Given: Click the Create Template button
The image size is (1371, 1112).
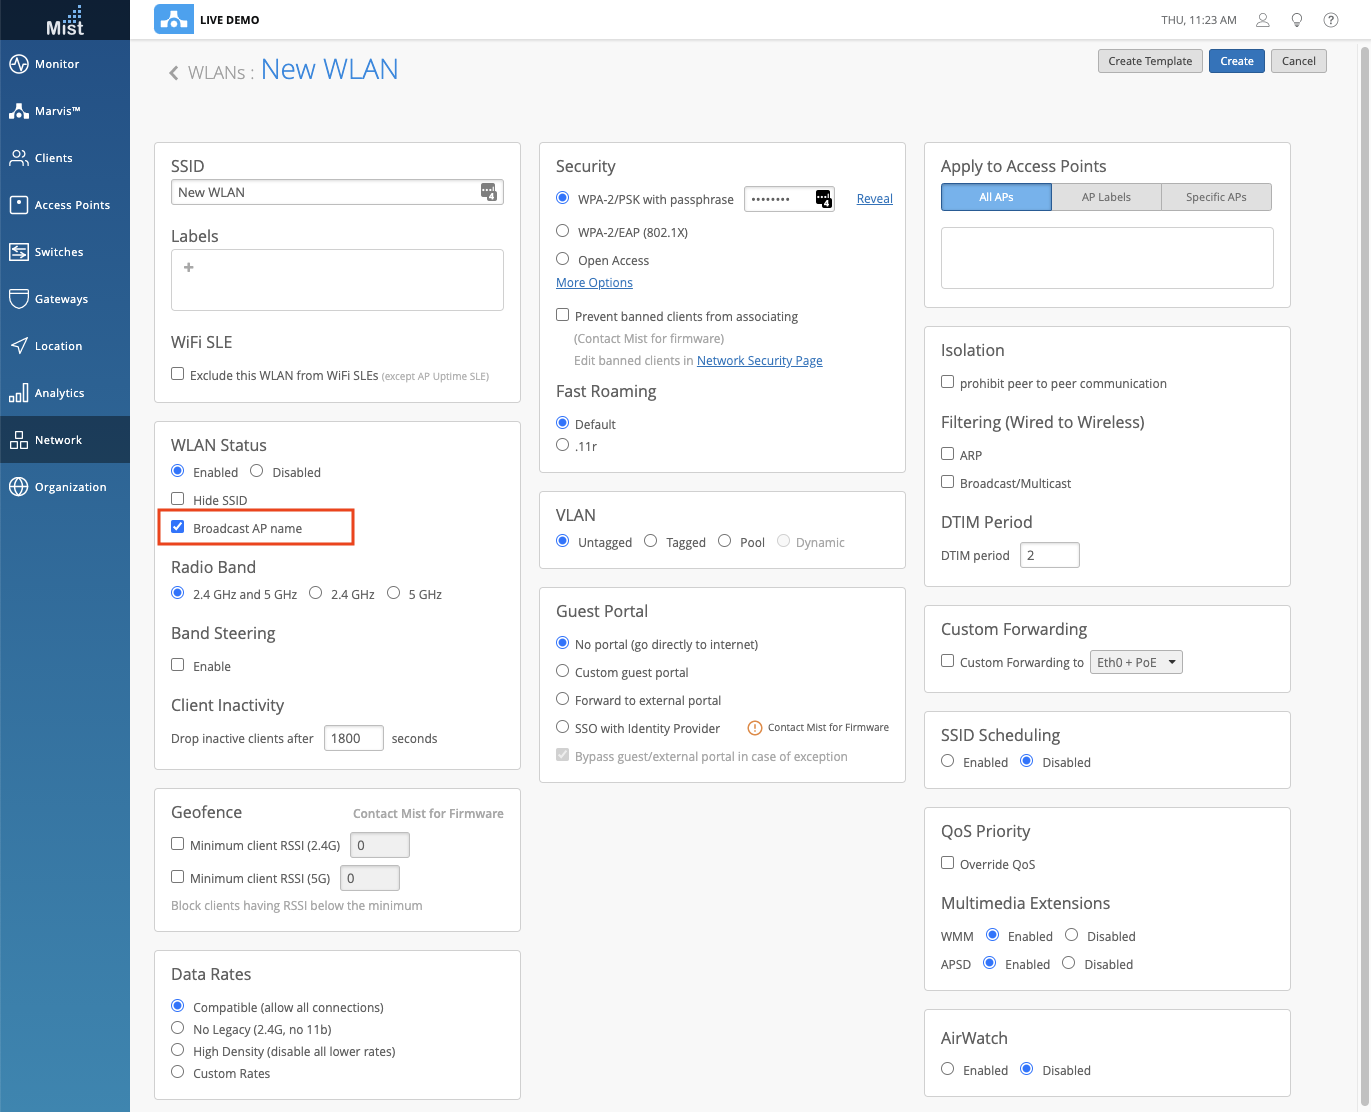Looking at the screenshot, I should (1150, 61).
